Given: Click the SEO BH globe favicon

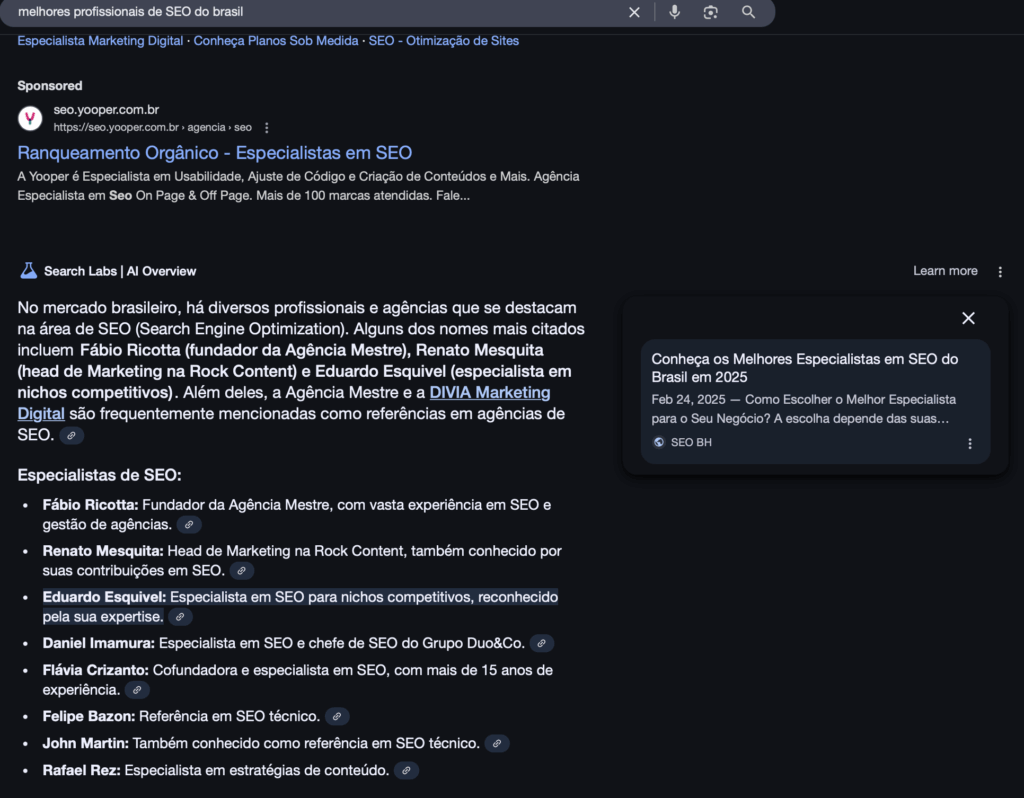Looking at the screenshot, I should pyautogui.click(x=659, y=443).
